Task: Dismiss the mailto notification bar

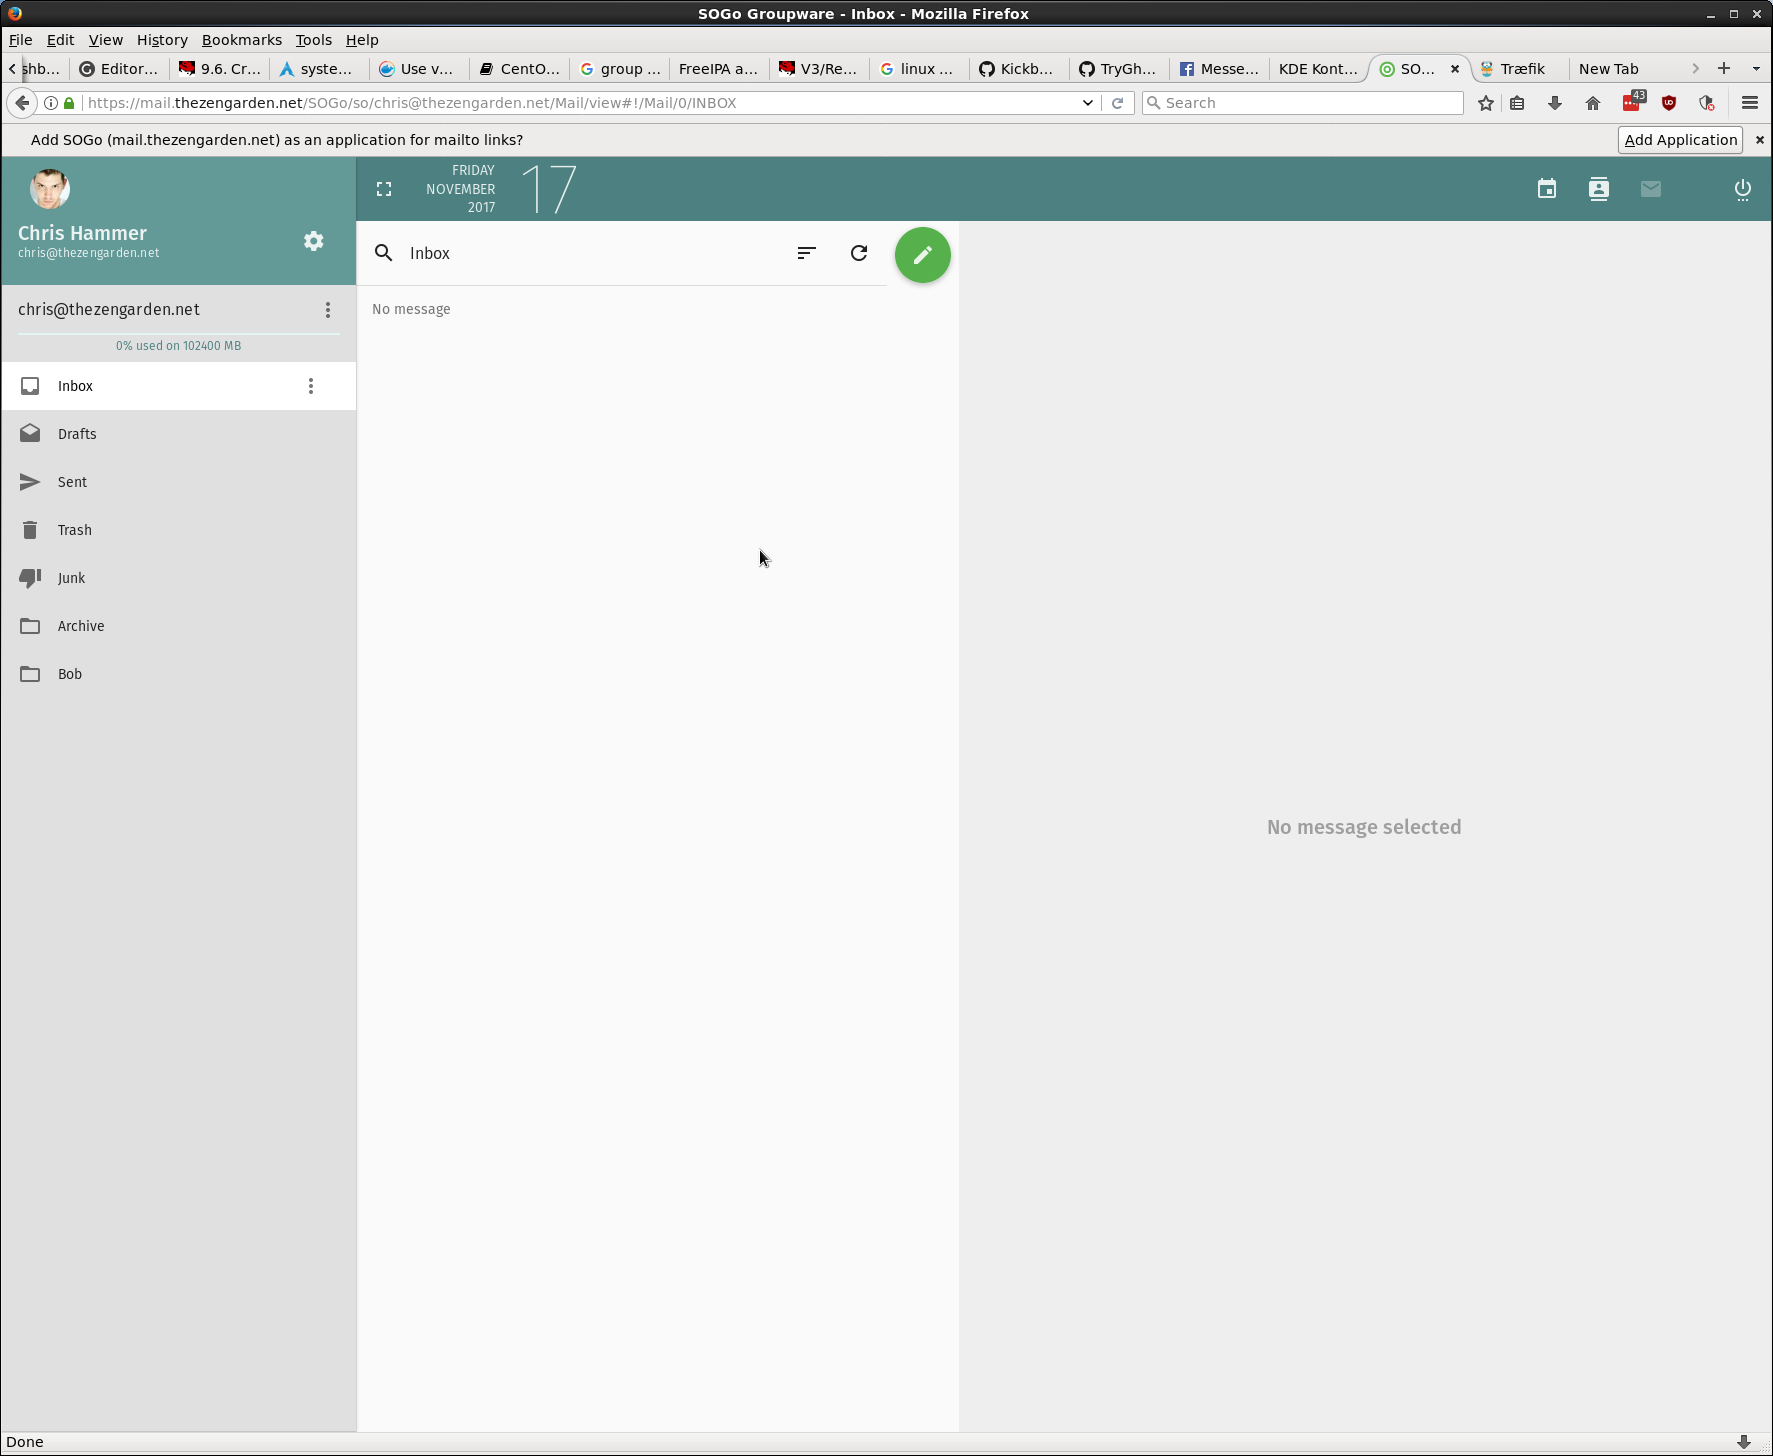Action: (x=1759, y=140)
